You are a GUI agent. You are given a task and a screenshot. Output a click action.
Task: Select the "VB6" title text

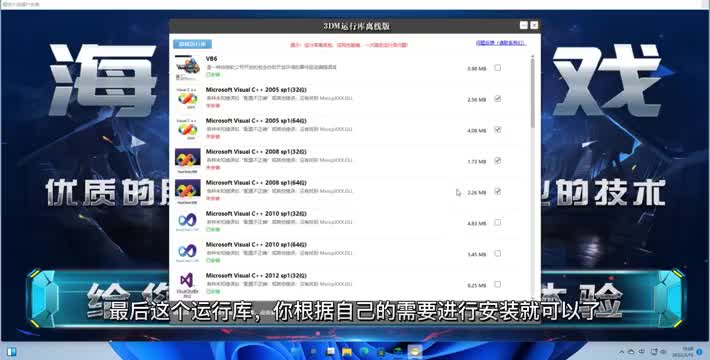[x=211, y=59]
